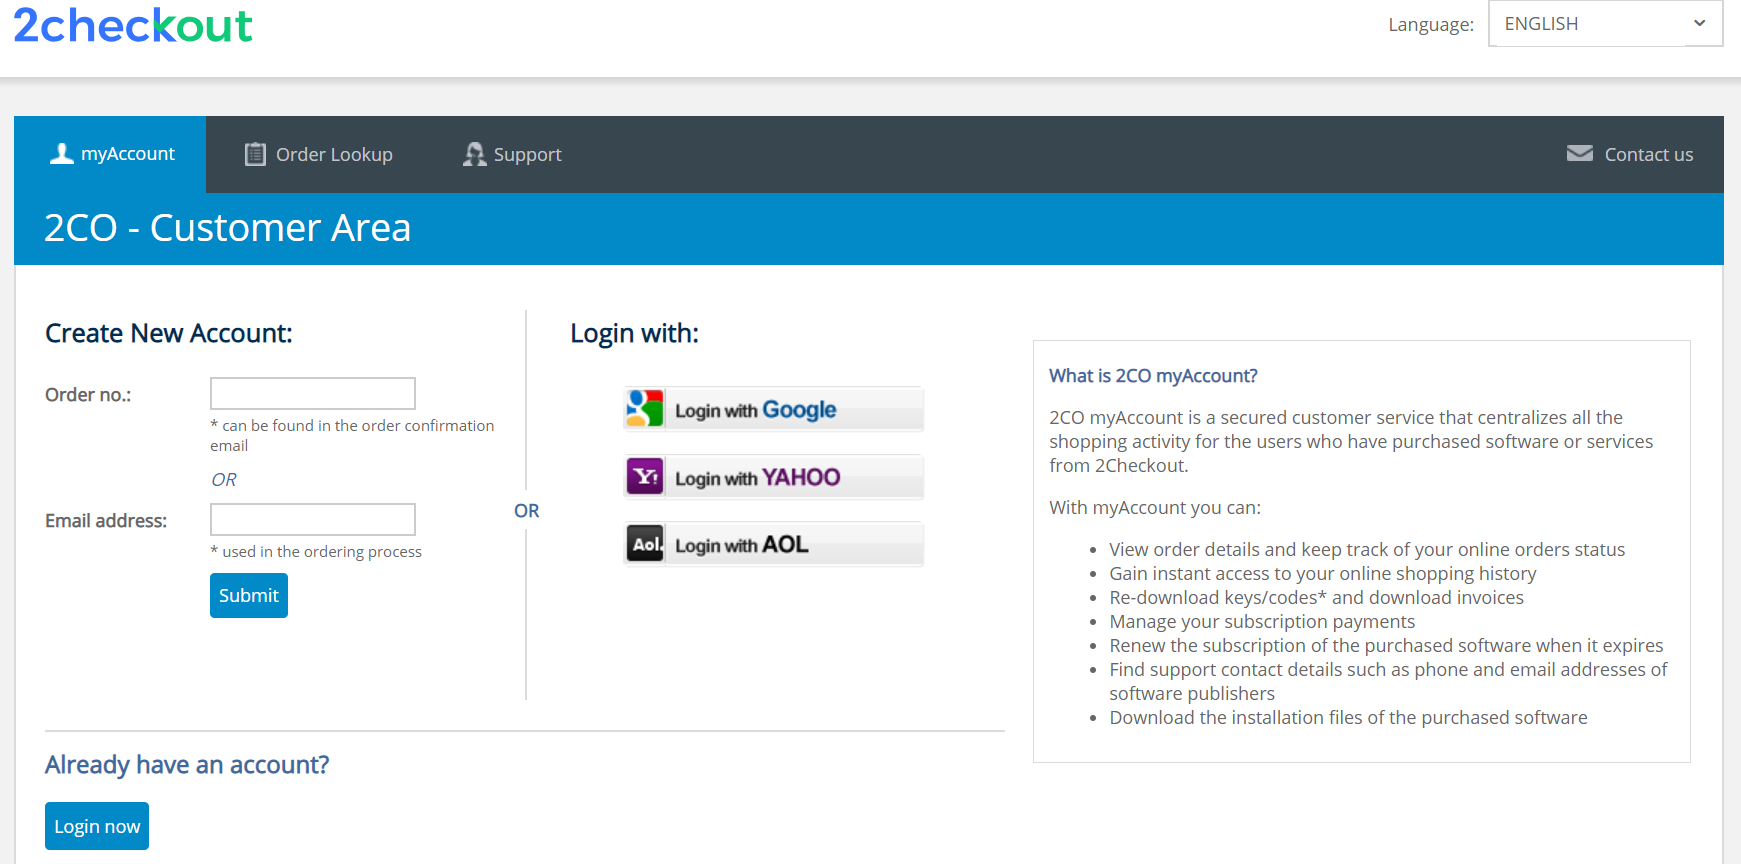Open the Contact us link
The image size is (1741, 864).
coord(1630,154)
